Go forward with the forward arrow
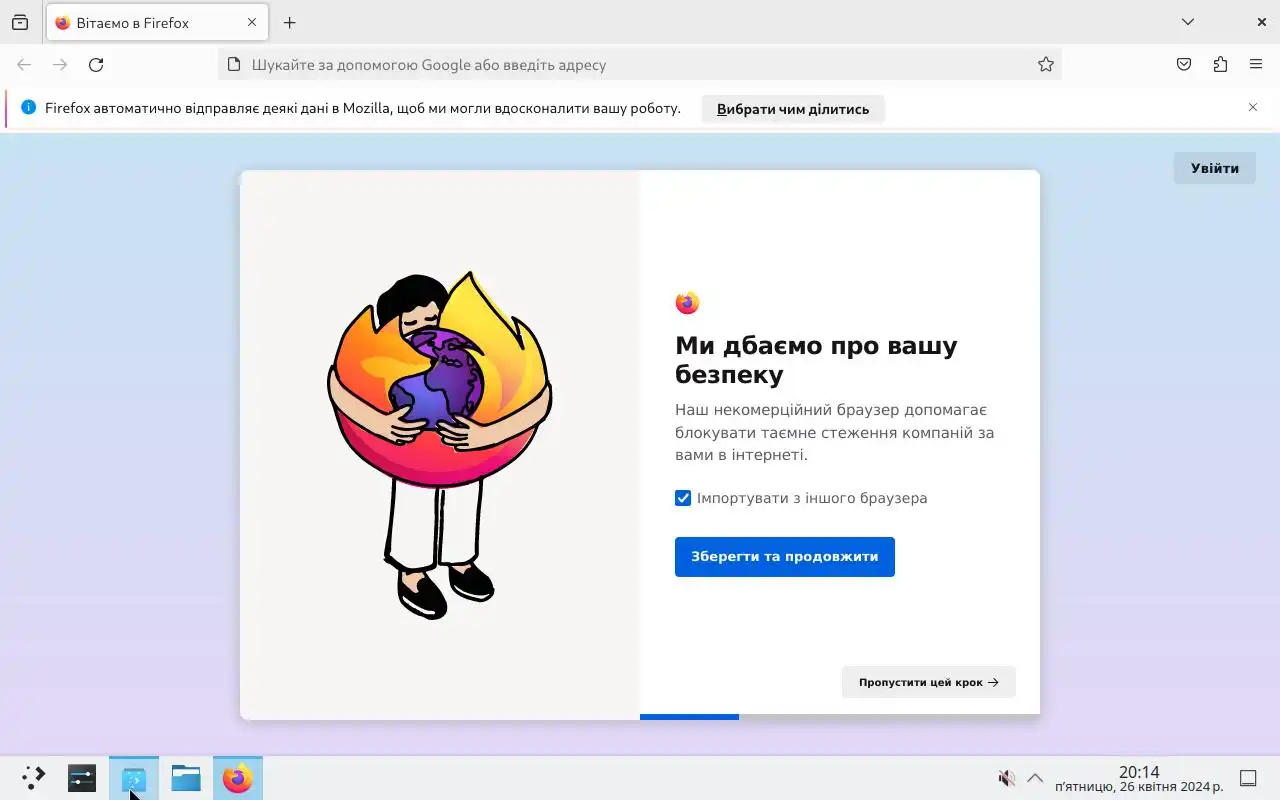This screenshot has height=800, width=1280. pyautogui.click(x=60, y=65)
